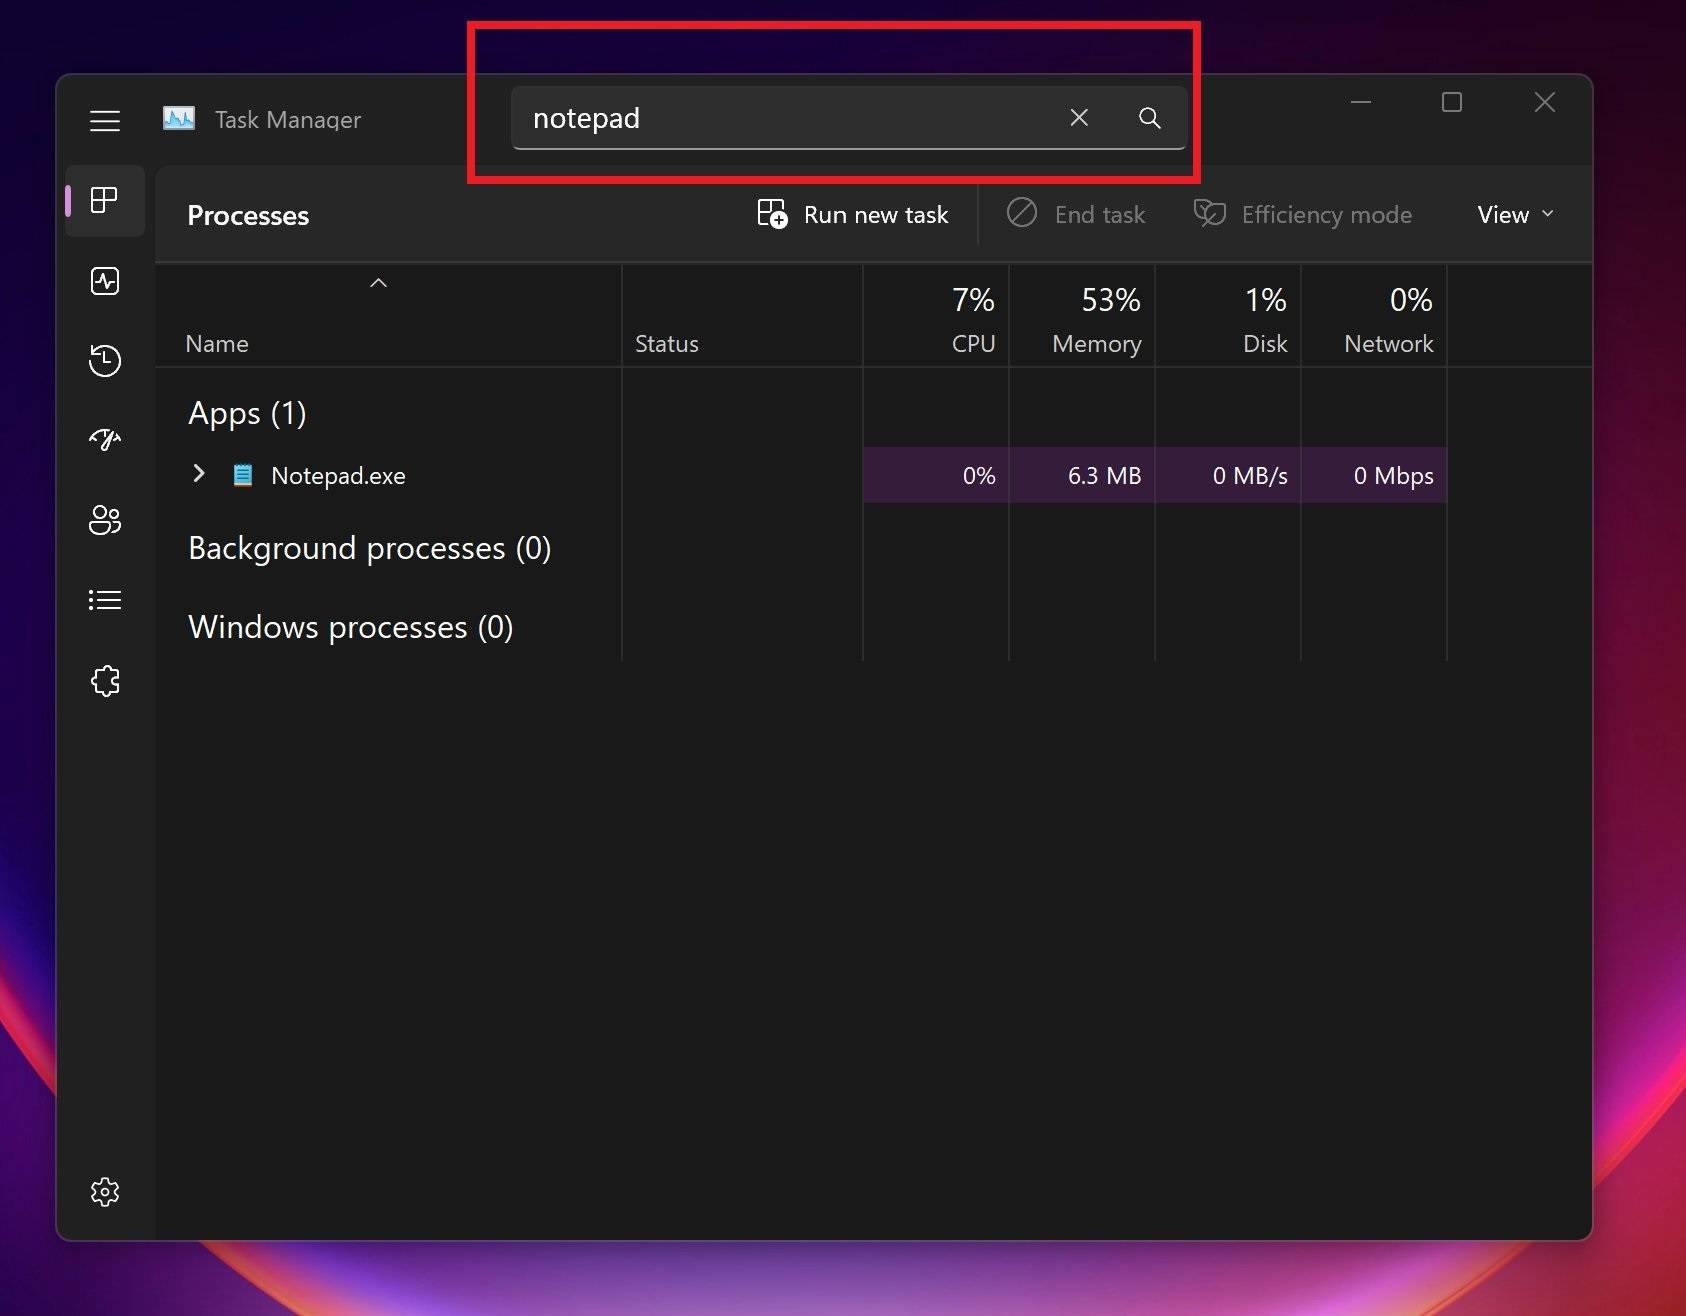Viewport: 1686px width, 1316px height.
Task: Open the App history section
Action: [104, 361]
